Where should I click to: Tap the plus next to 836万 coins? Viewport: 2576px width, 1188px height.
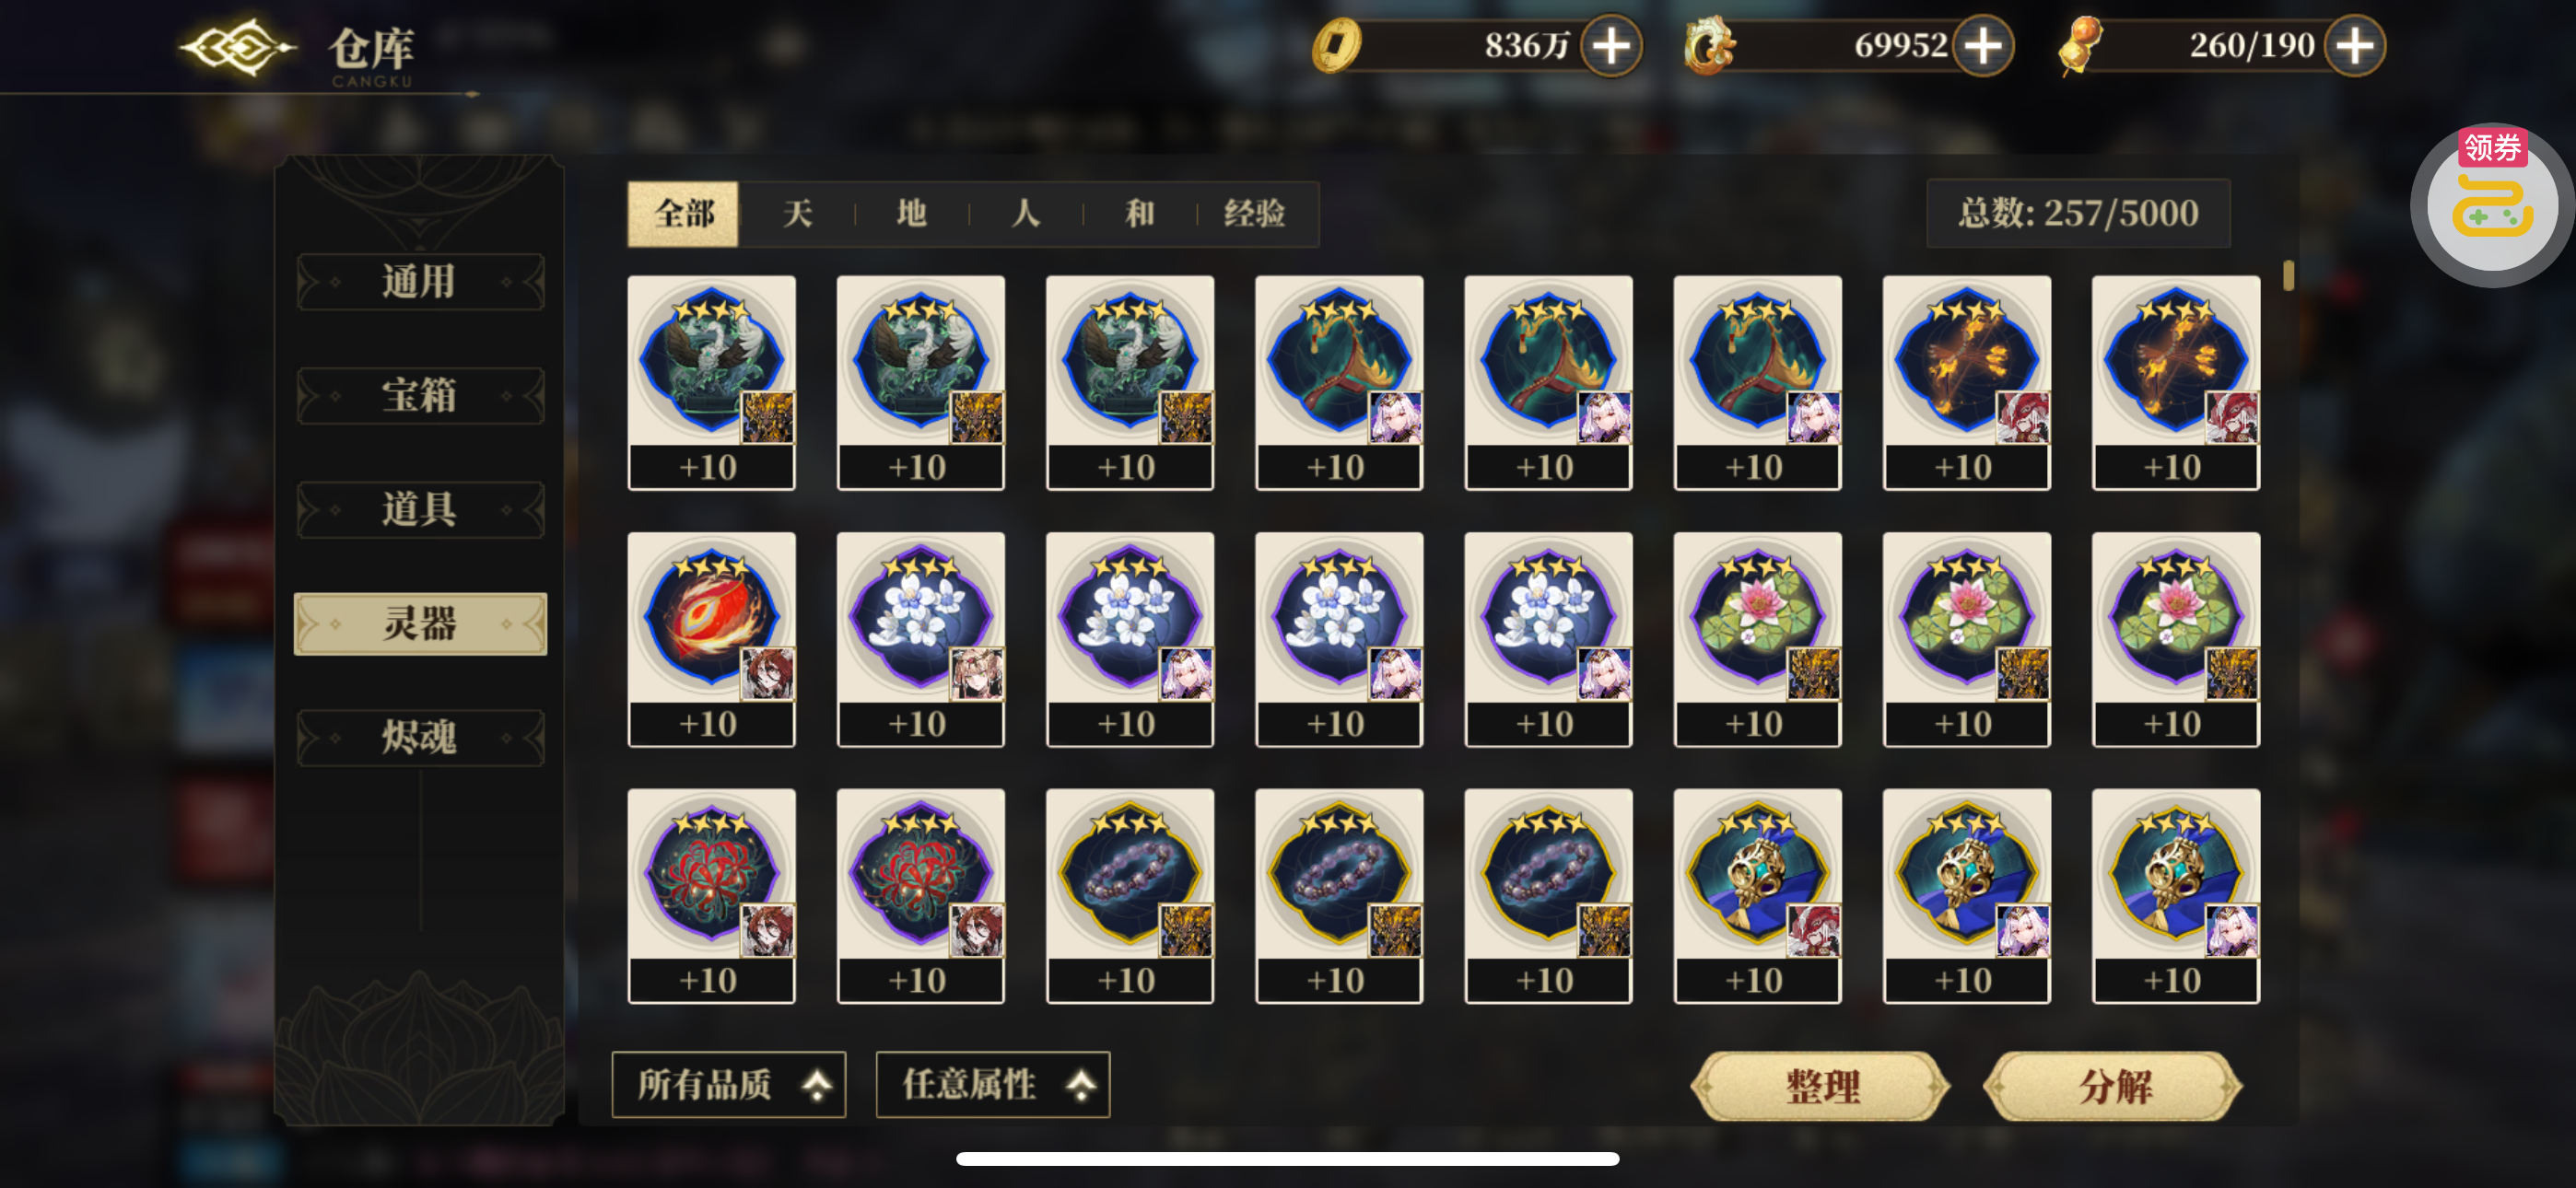click(x=1611, y=46)
